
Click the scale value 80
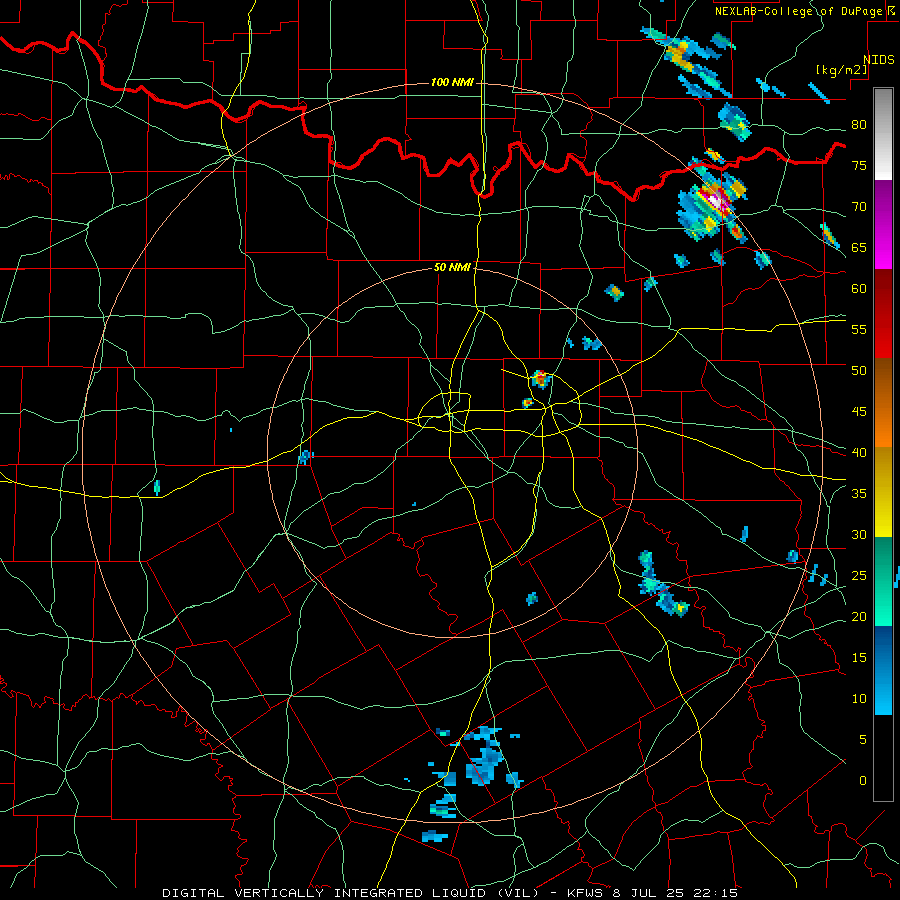pyautogui.click(x=859, y=125)
